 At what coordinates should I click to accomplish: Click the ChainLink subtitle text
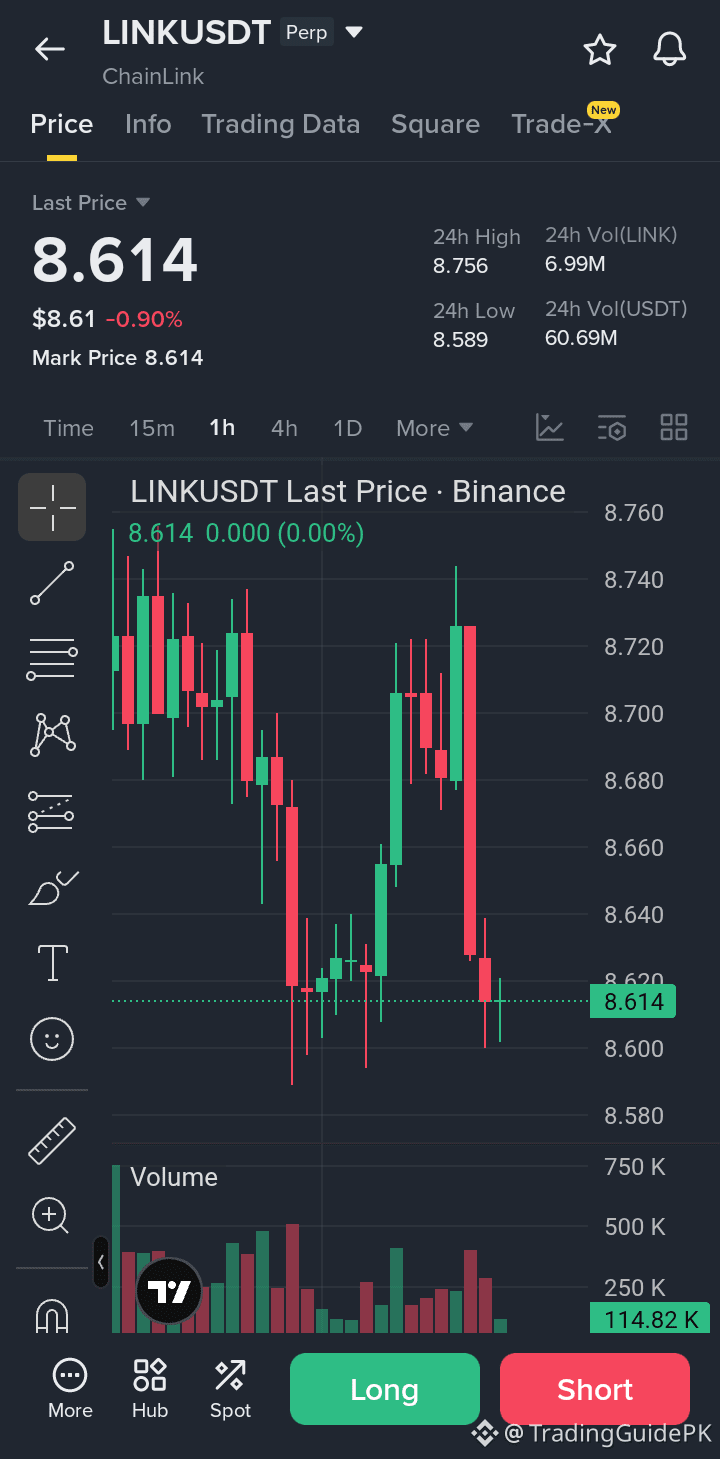[153, 76]
